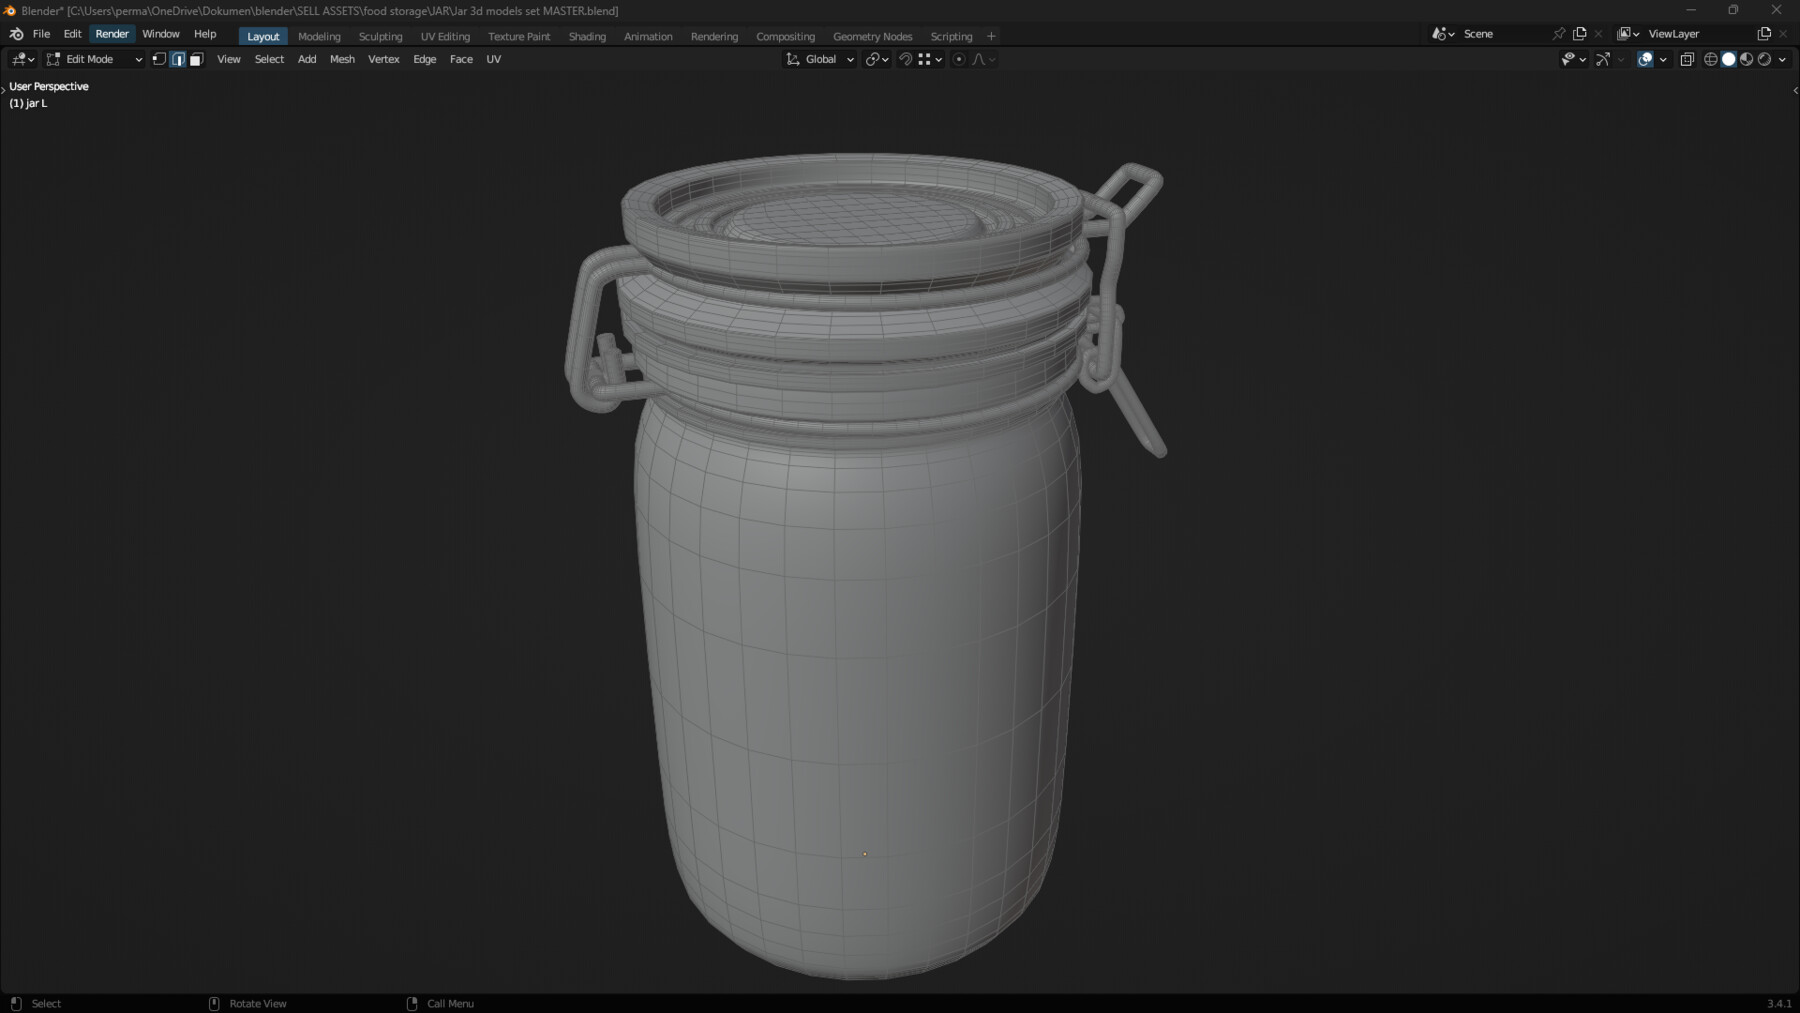Enable vertex select mode

coord(160,59)
